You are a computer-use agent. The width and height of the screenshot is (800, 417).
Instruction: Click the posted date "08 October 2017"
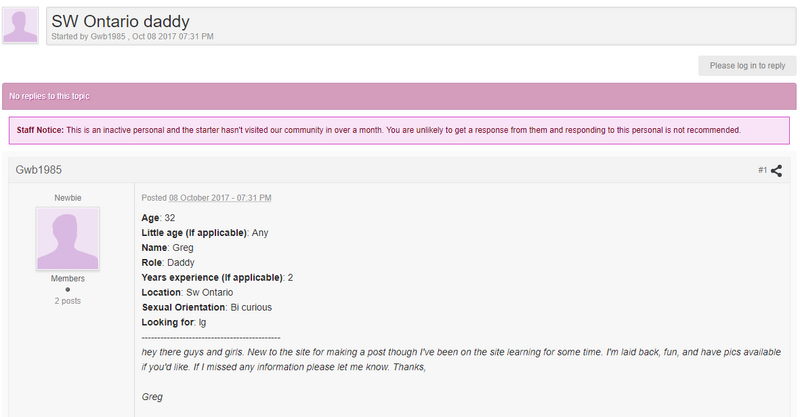tap(220, 198)
